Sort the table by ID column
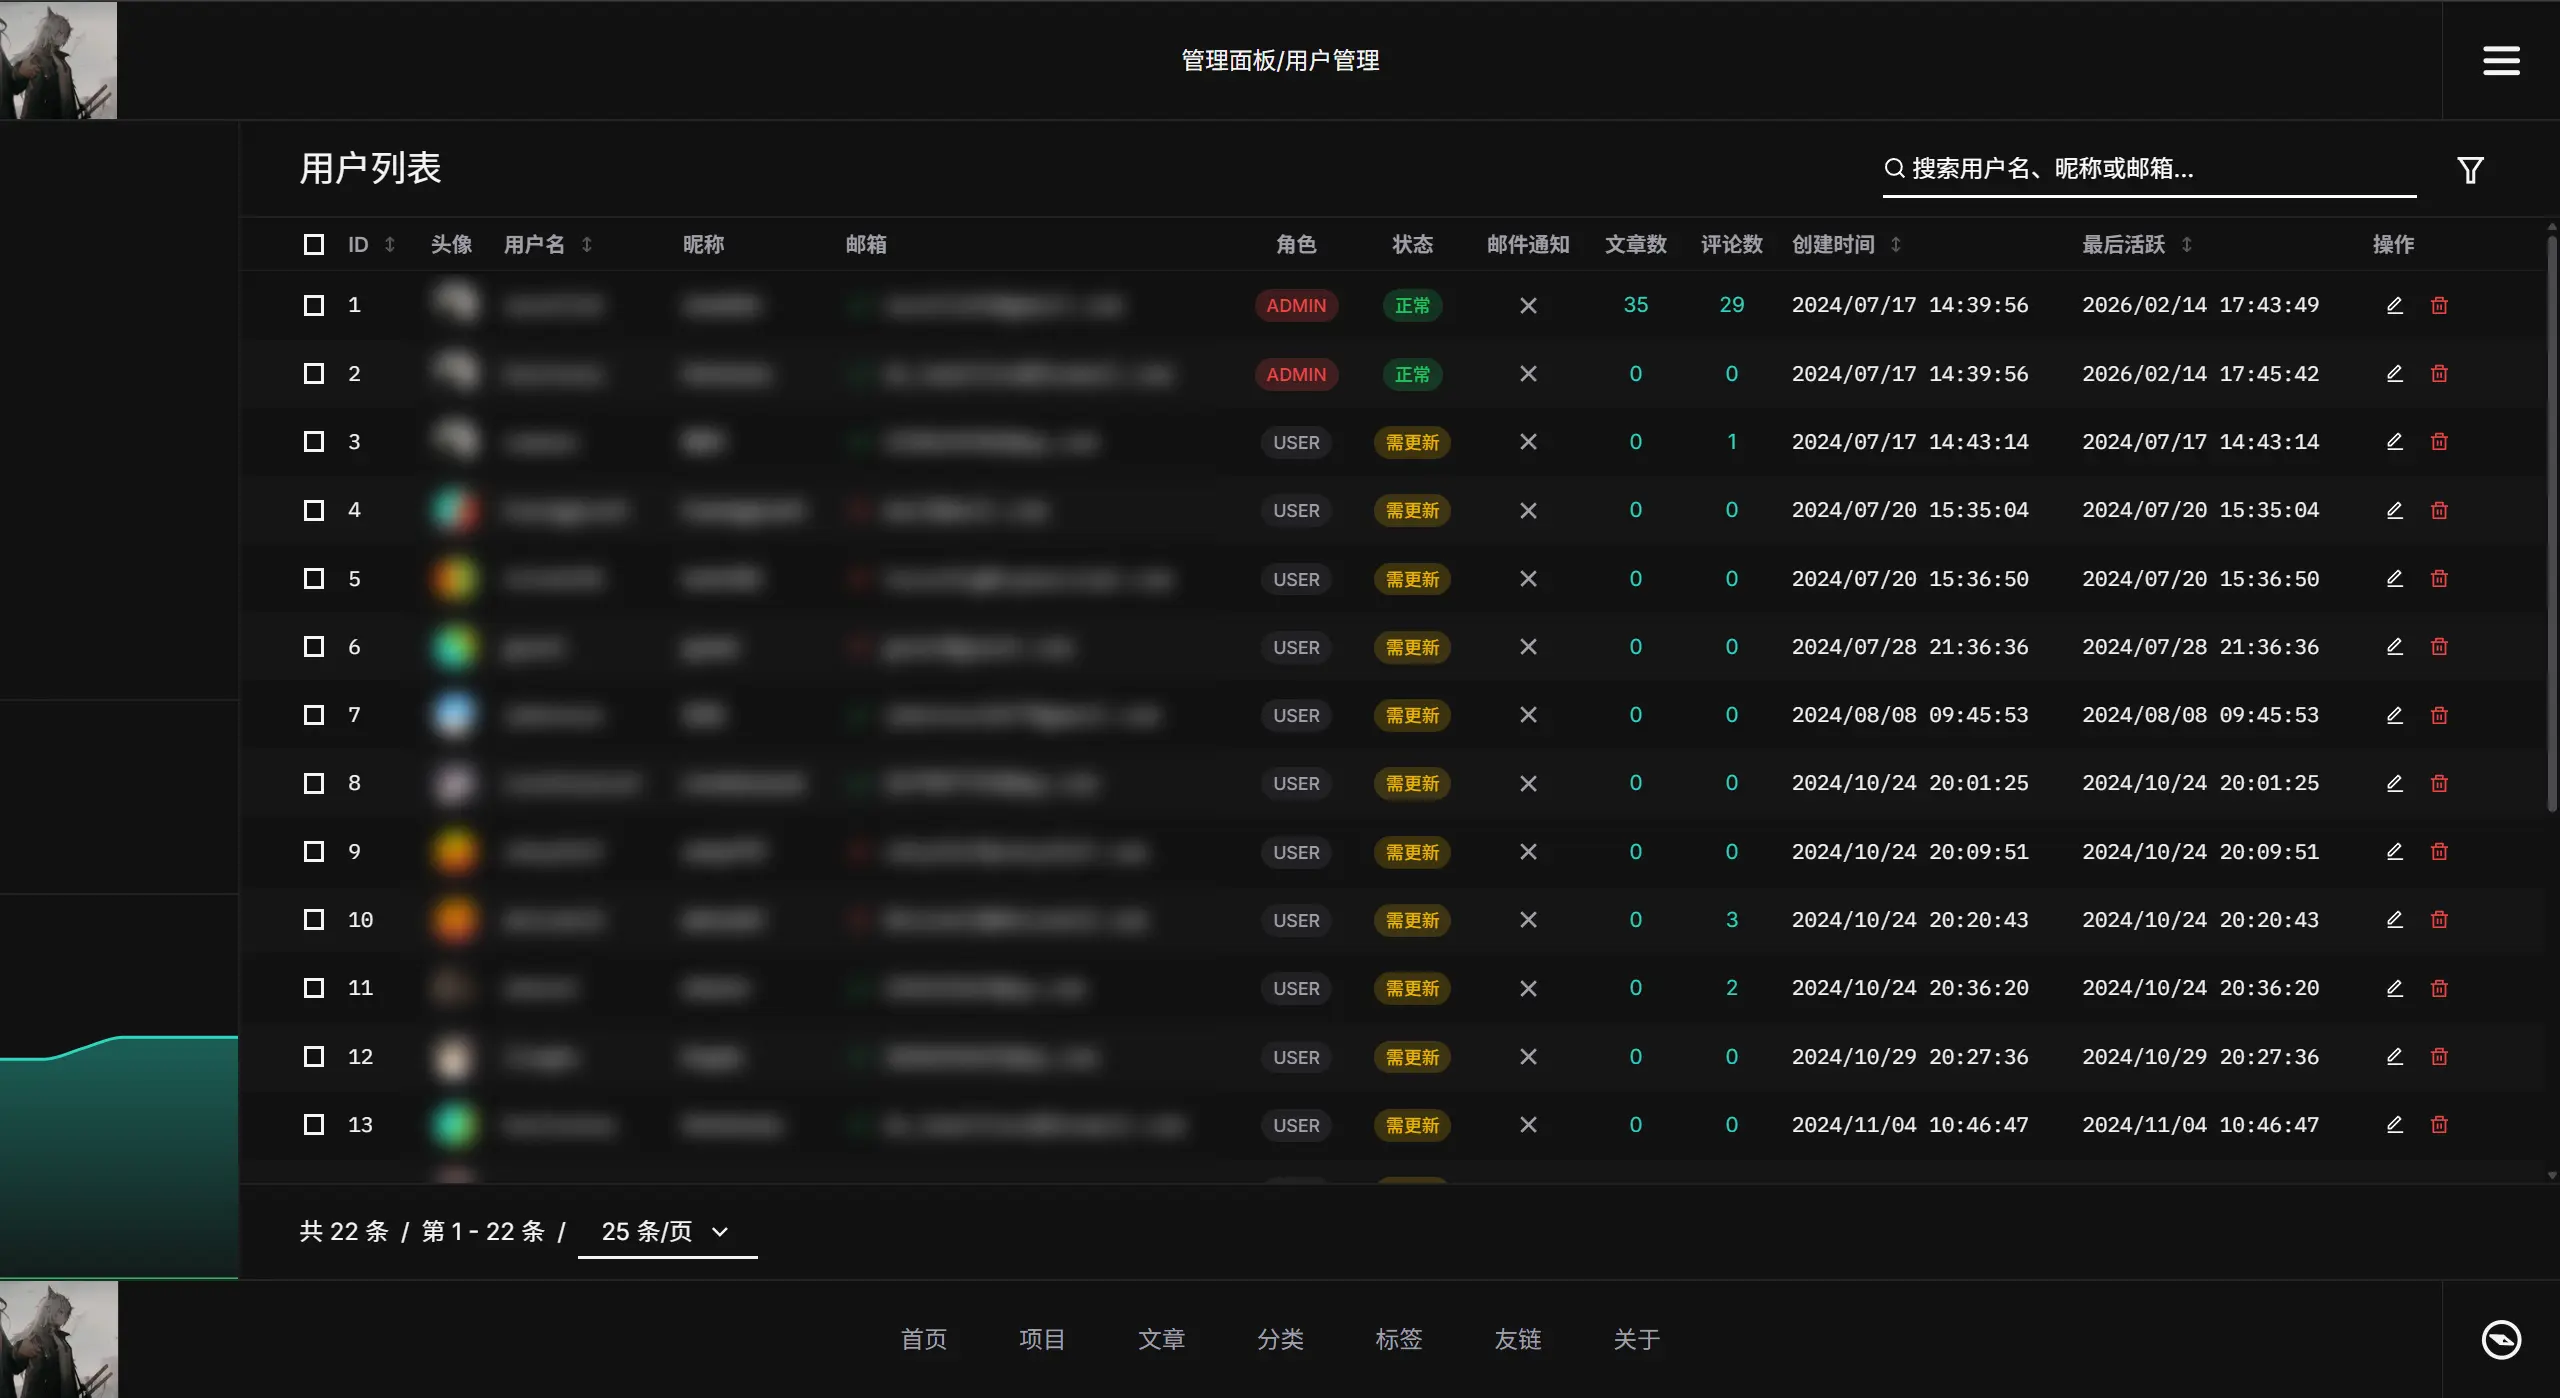Screen dimensions: 2560x1398 [x=390, y=245]
